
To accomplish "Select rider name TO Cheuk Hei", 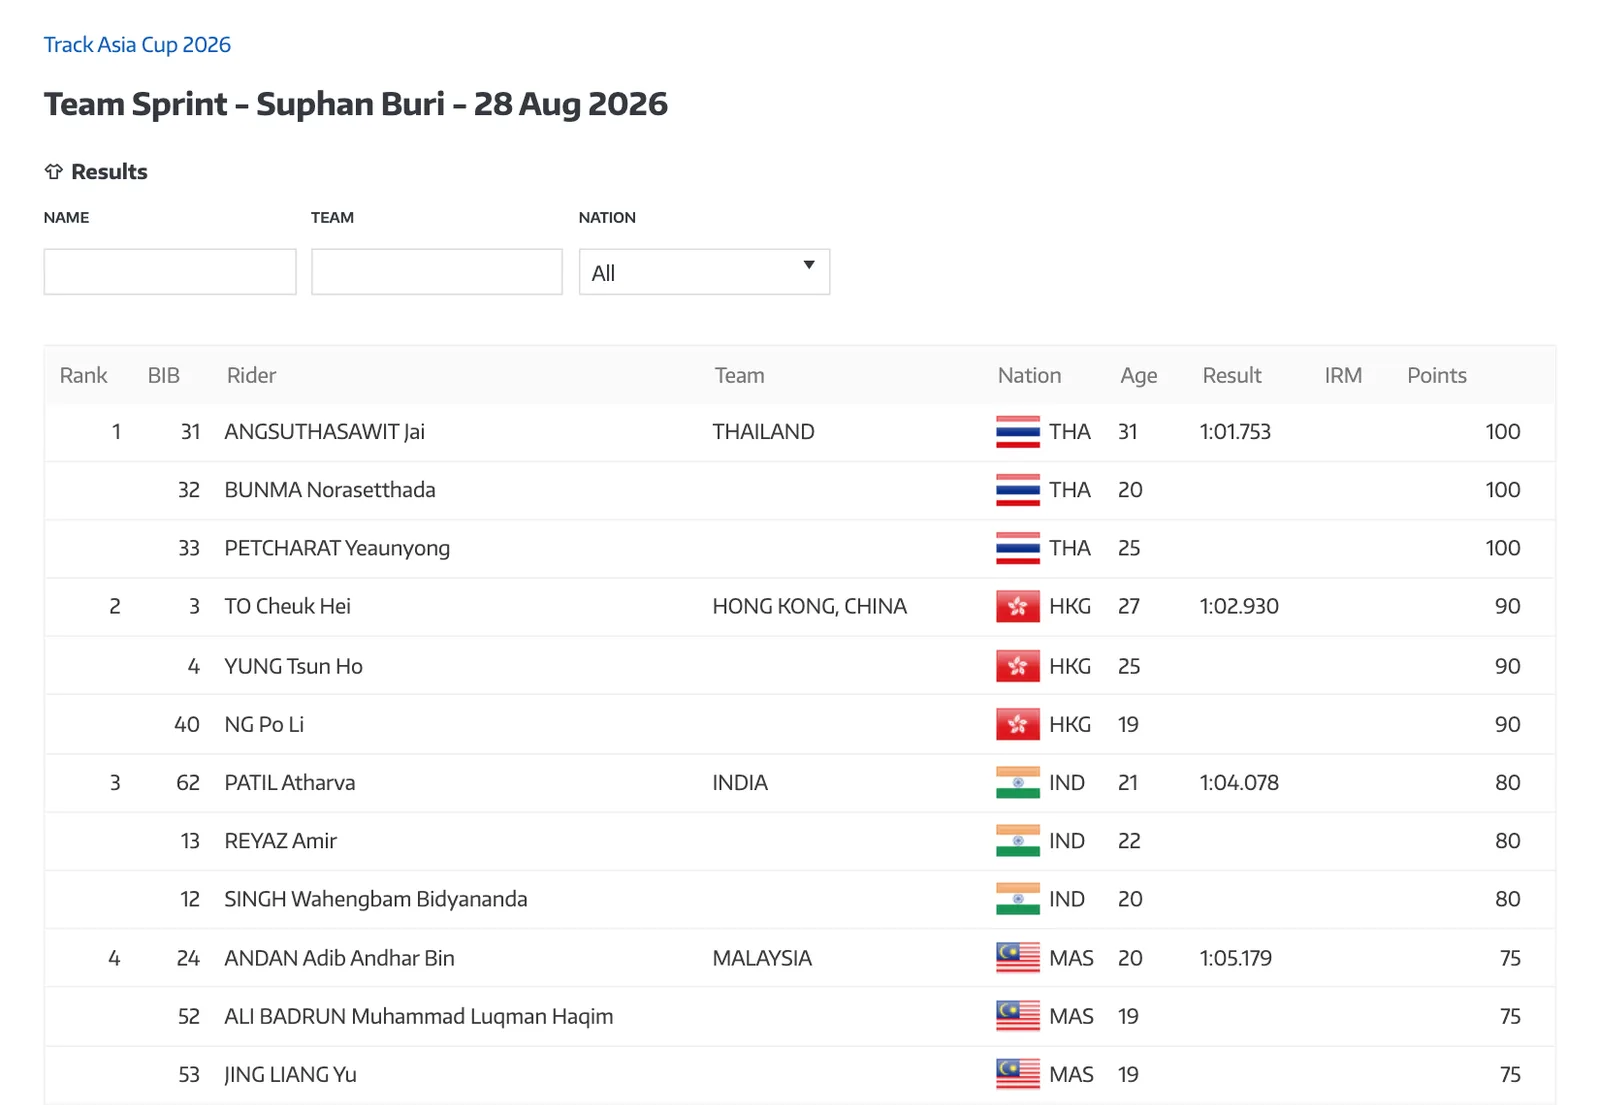I will click(x=288, y=607).
